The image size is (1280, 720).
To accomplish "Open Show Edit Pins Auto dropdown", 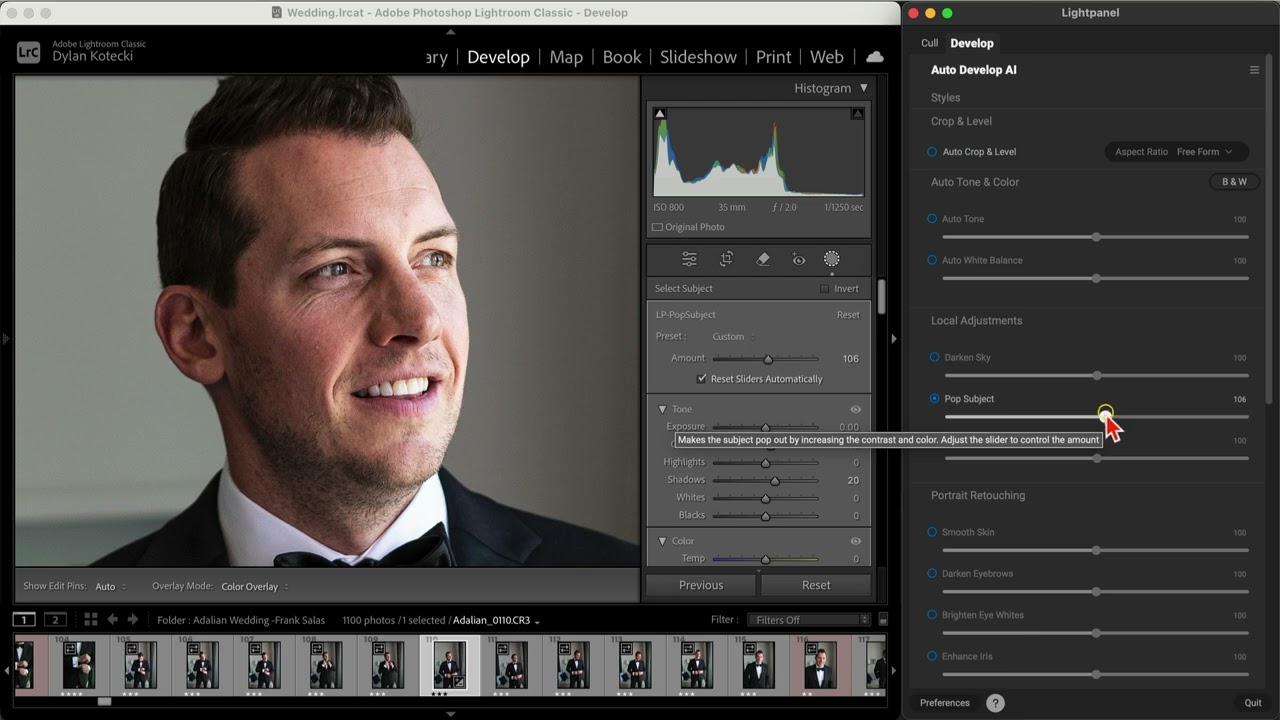I will click(x=110, y=587).
